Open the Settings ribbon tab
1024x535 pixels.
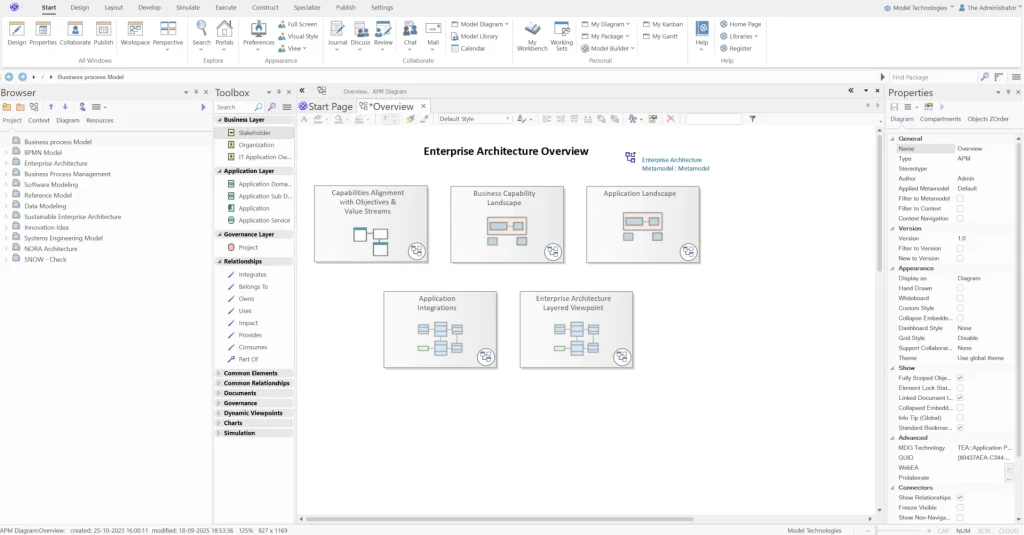point(382,8)
